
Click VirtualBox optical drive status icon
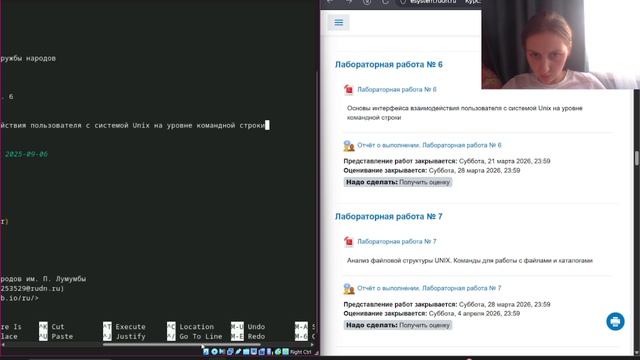[214, 351]
